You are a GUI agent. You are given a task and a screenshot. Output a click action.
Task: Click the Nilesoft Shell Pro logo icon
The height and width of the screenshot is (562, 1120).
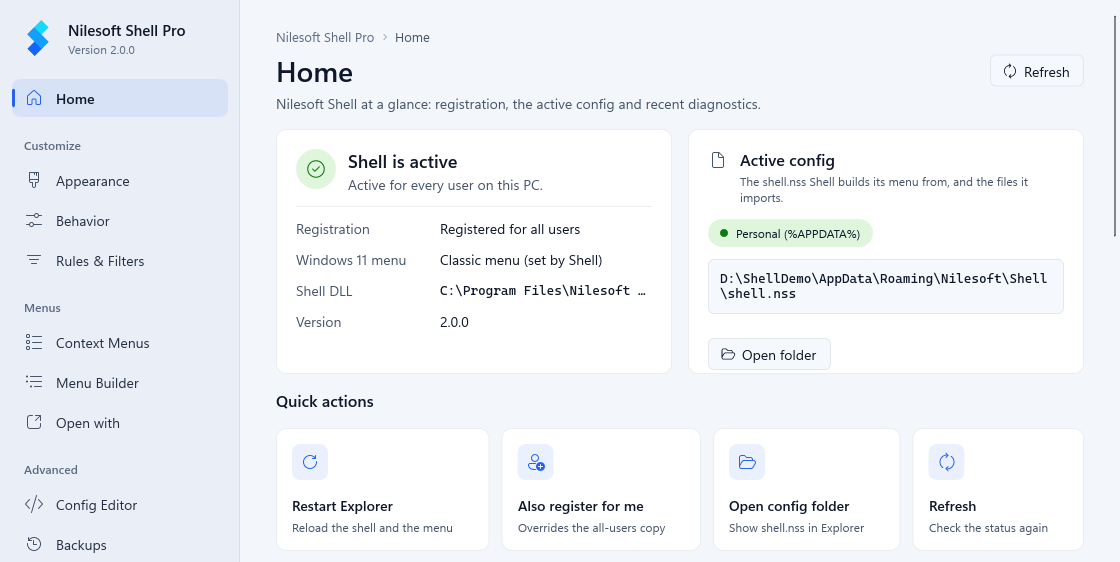coord(38,39)
